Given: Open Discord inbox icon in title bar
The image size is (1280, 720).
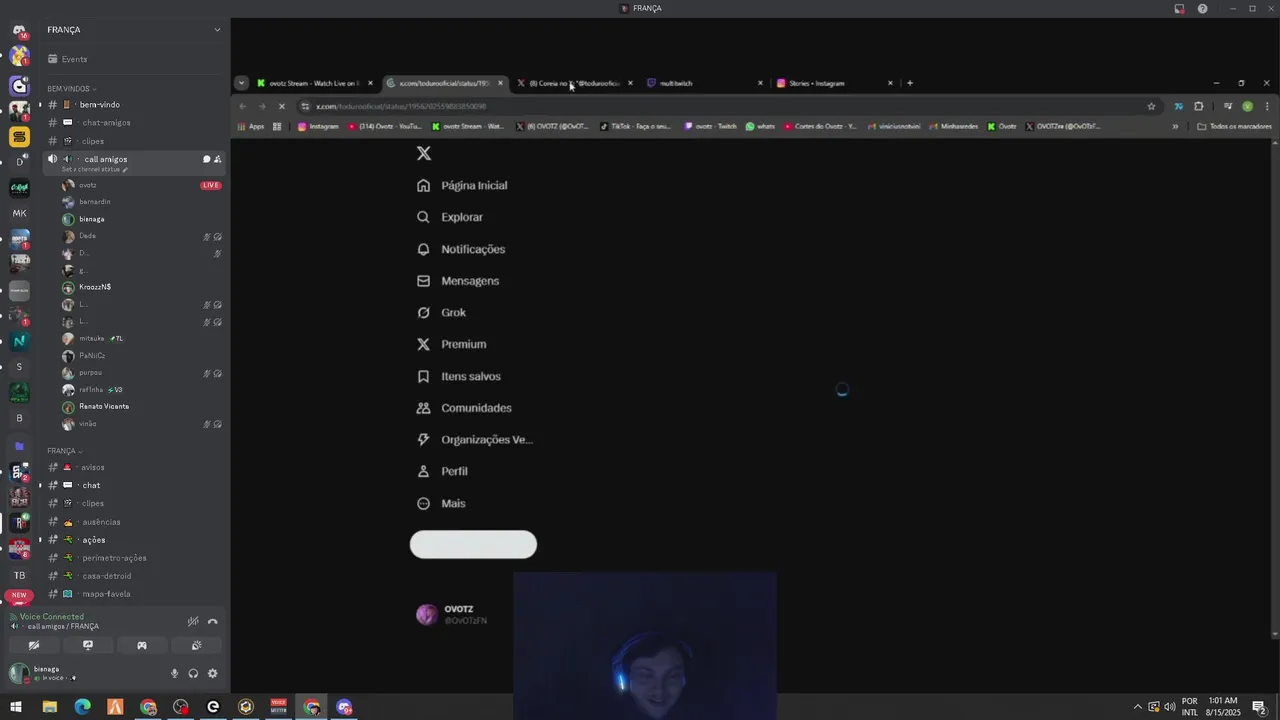Looking at the screenshot, I should 1179,8.
